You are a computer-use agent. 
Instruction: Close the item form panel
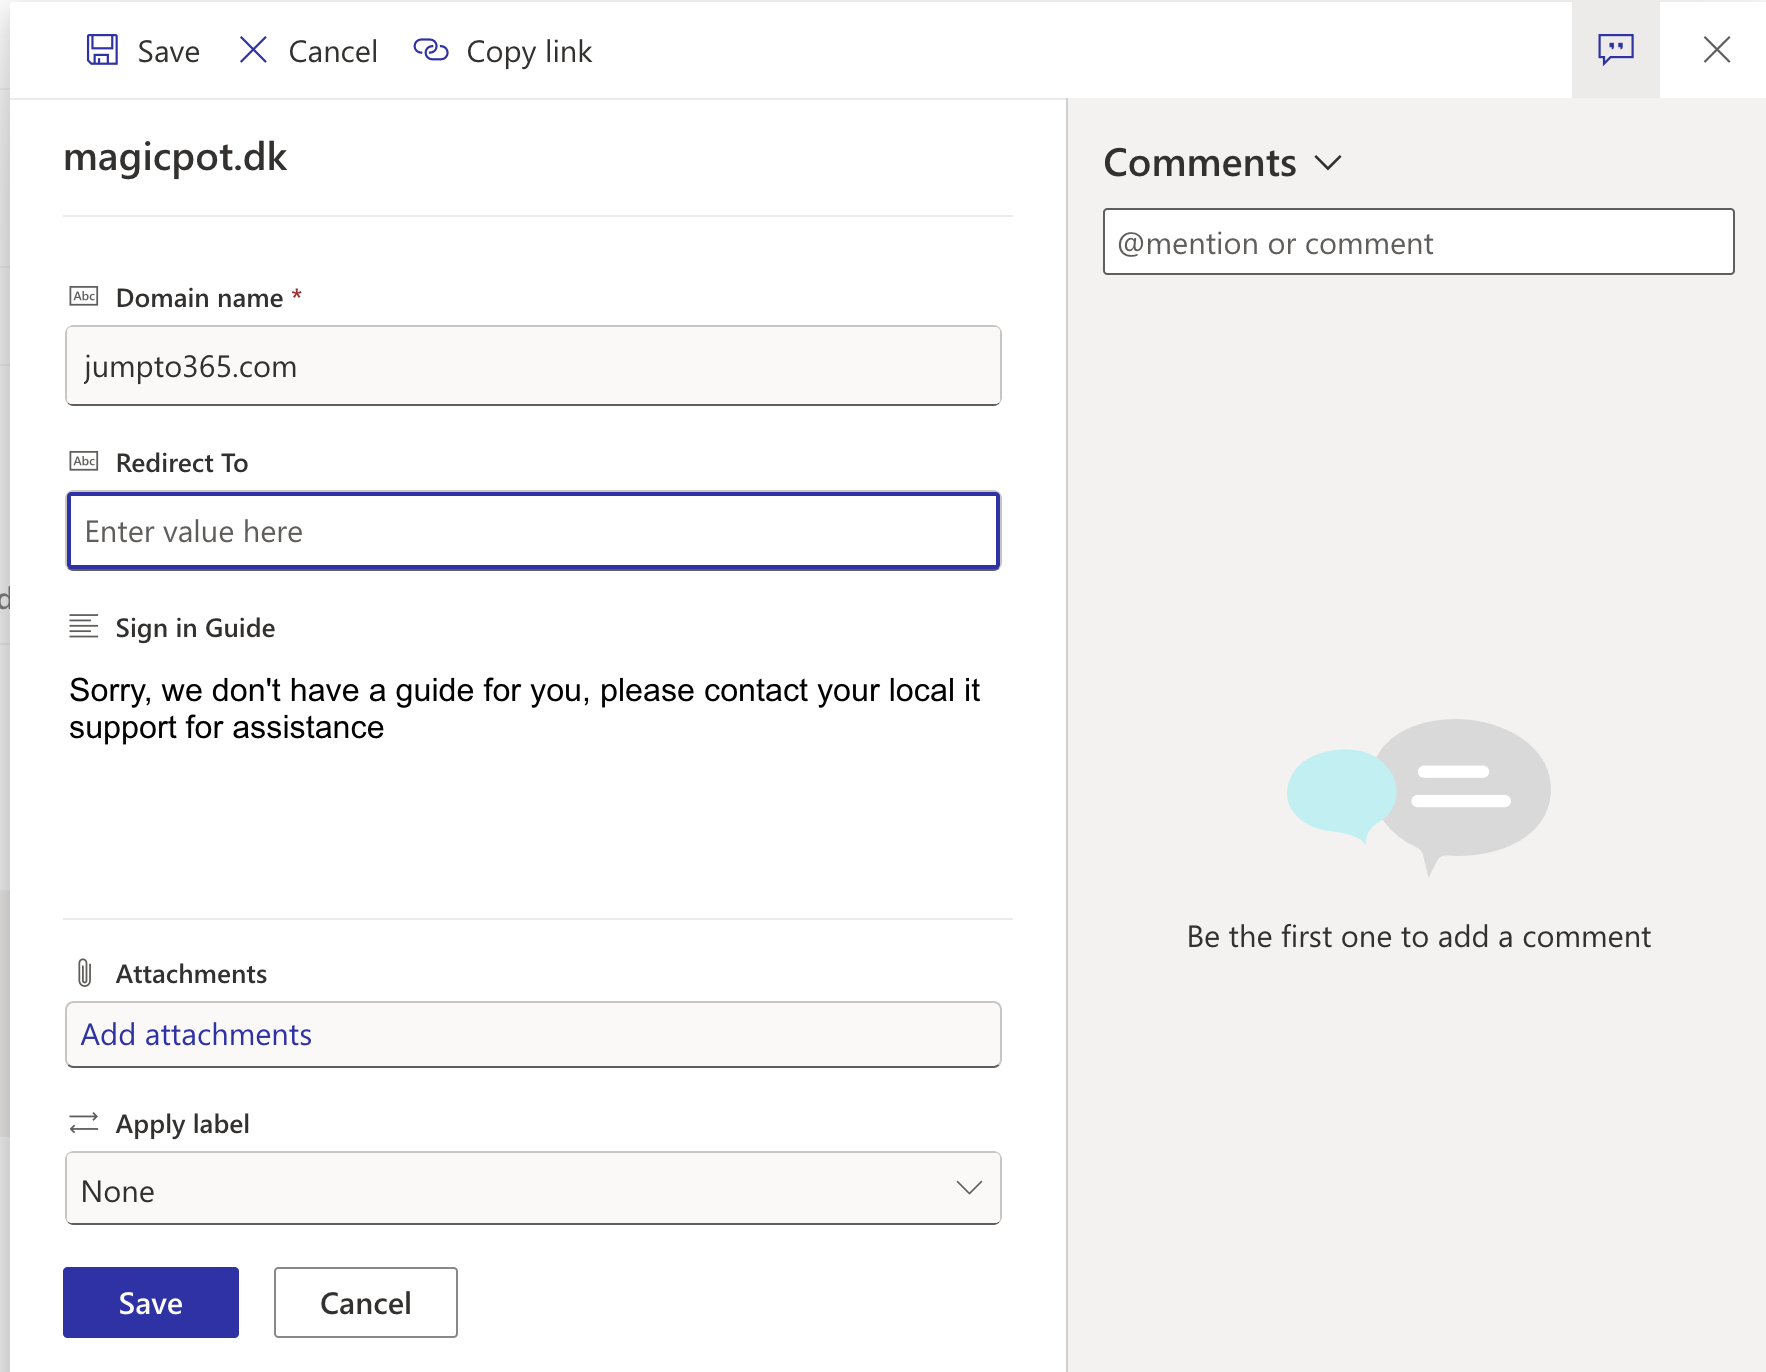(x=1716, y=49)
